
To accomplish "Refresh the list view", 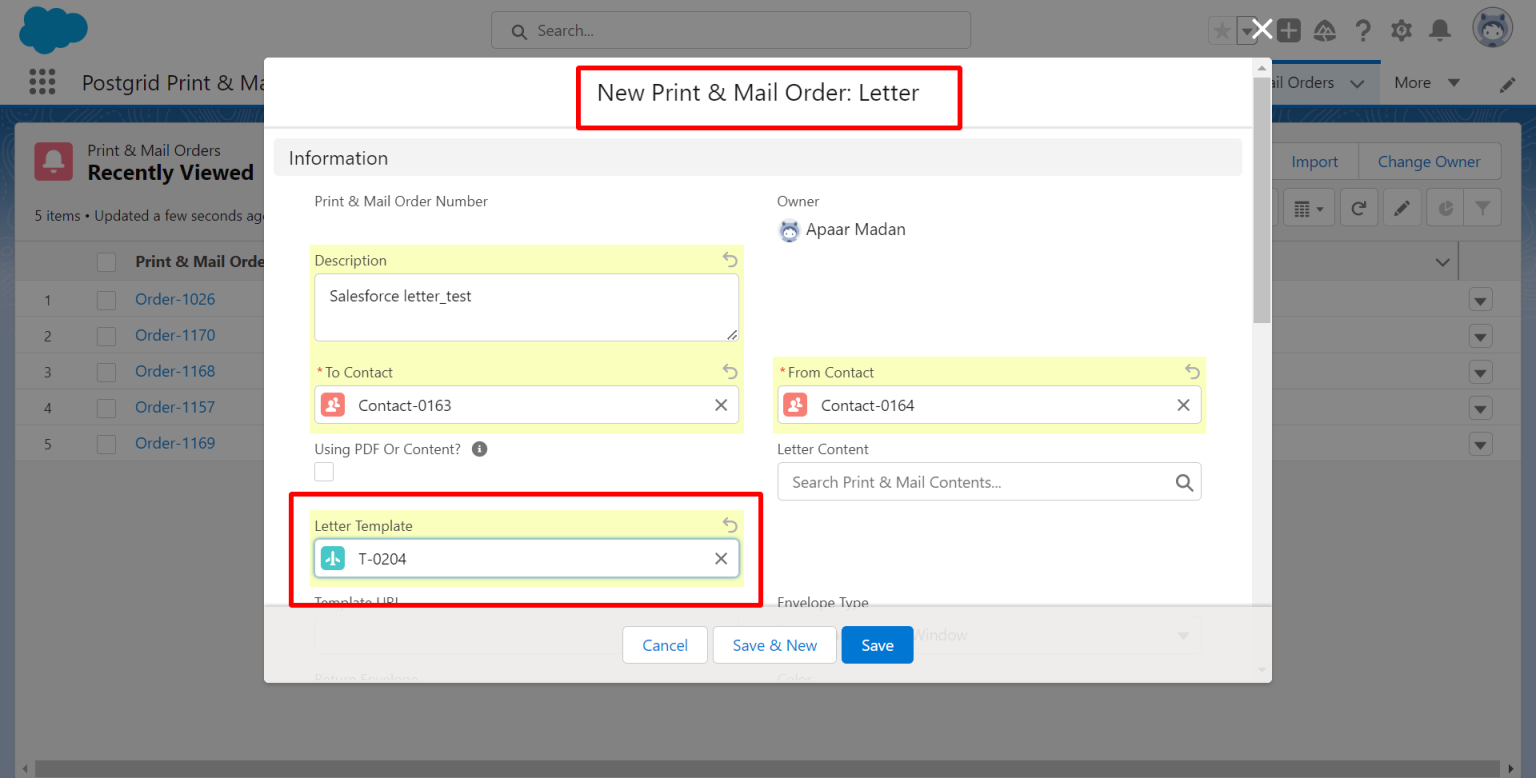I will click(1358, 208).
